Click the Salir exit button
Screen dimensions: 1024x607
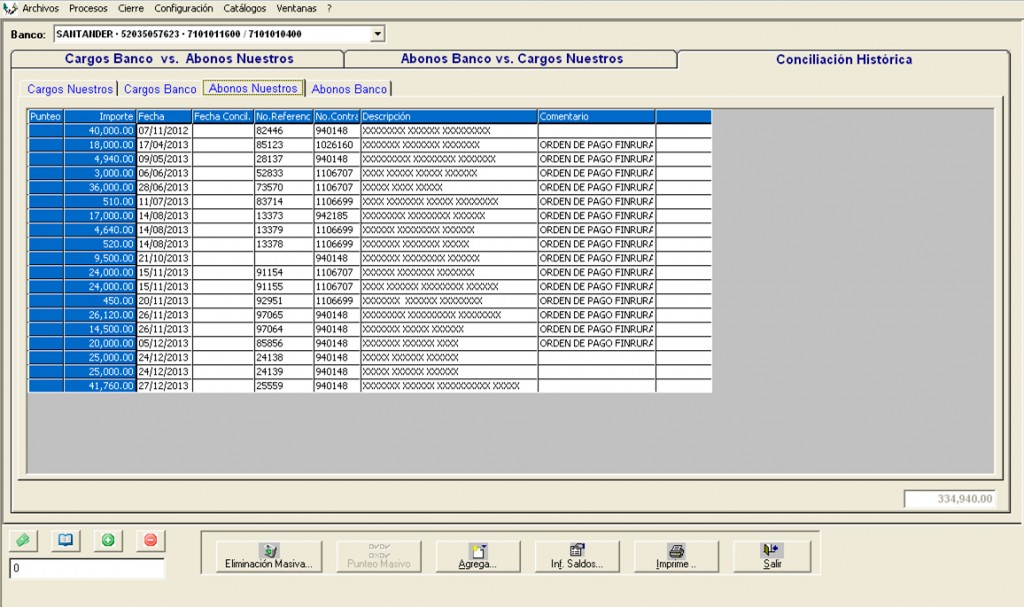[771, 556]
